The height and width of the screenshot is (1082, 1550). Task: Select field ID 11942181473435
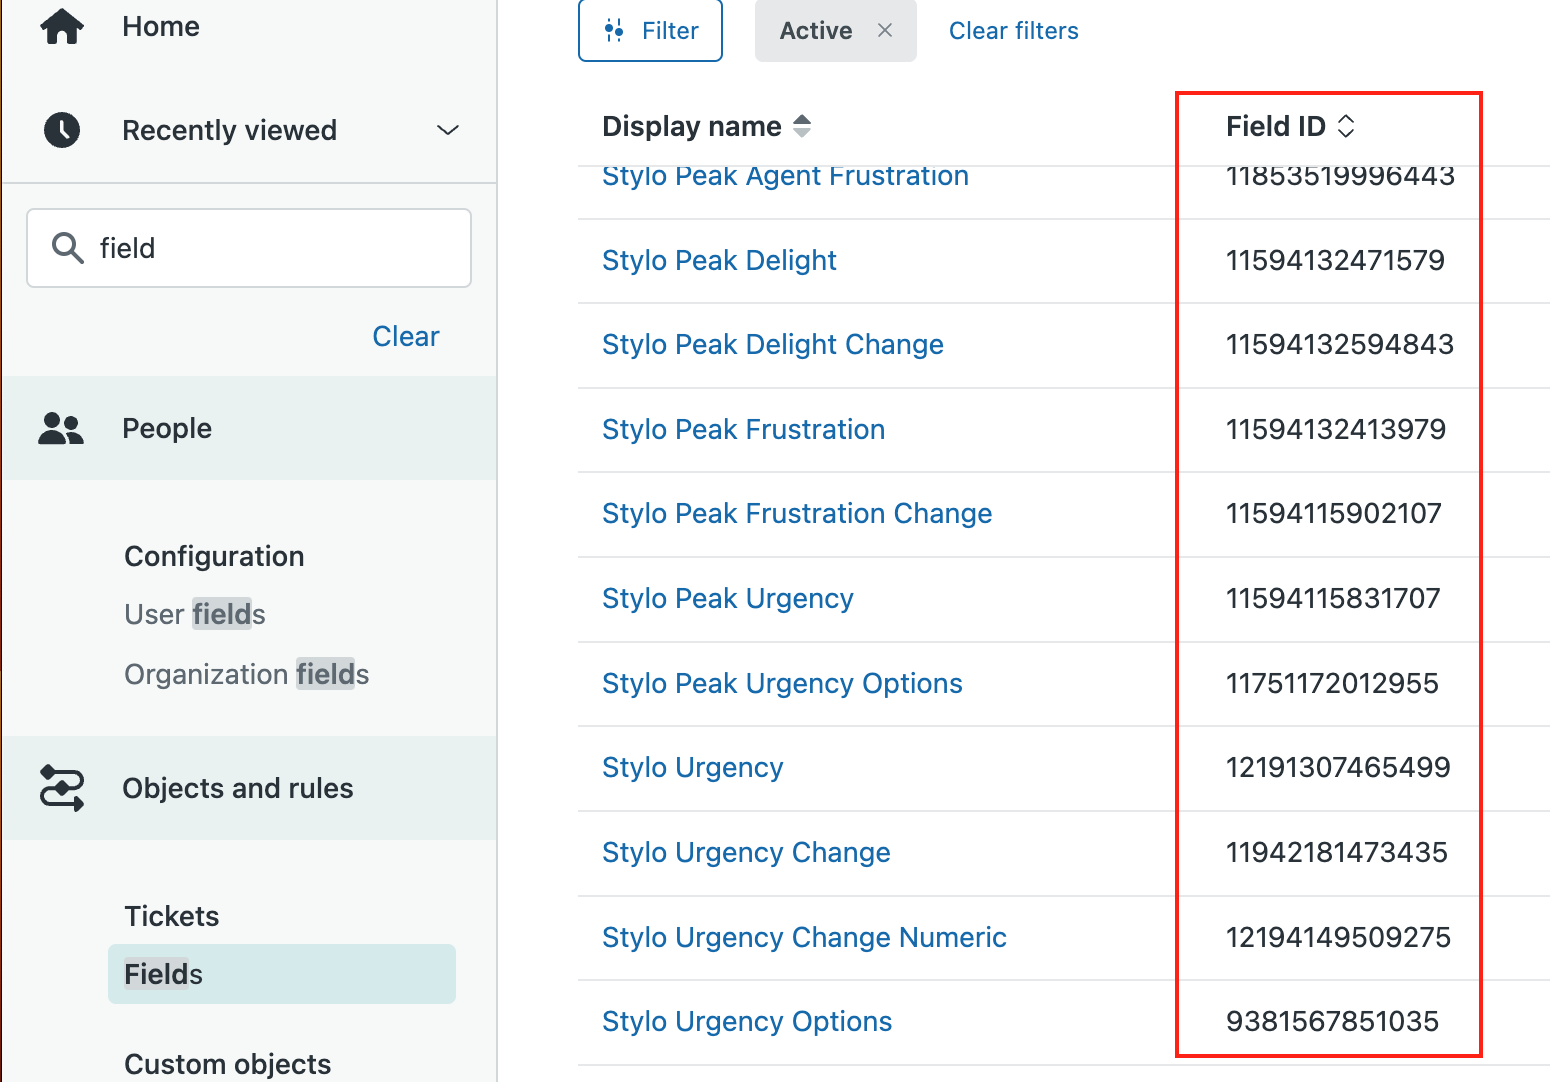coord(1337,852)
